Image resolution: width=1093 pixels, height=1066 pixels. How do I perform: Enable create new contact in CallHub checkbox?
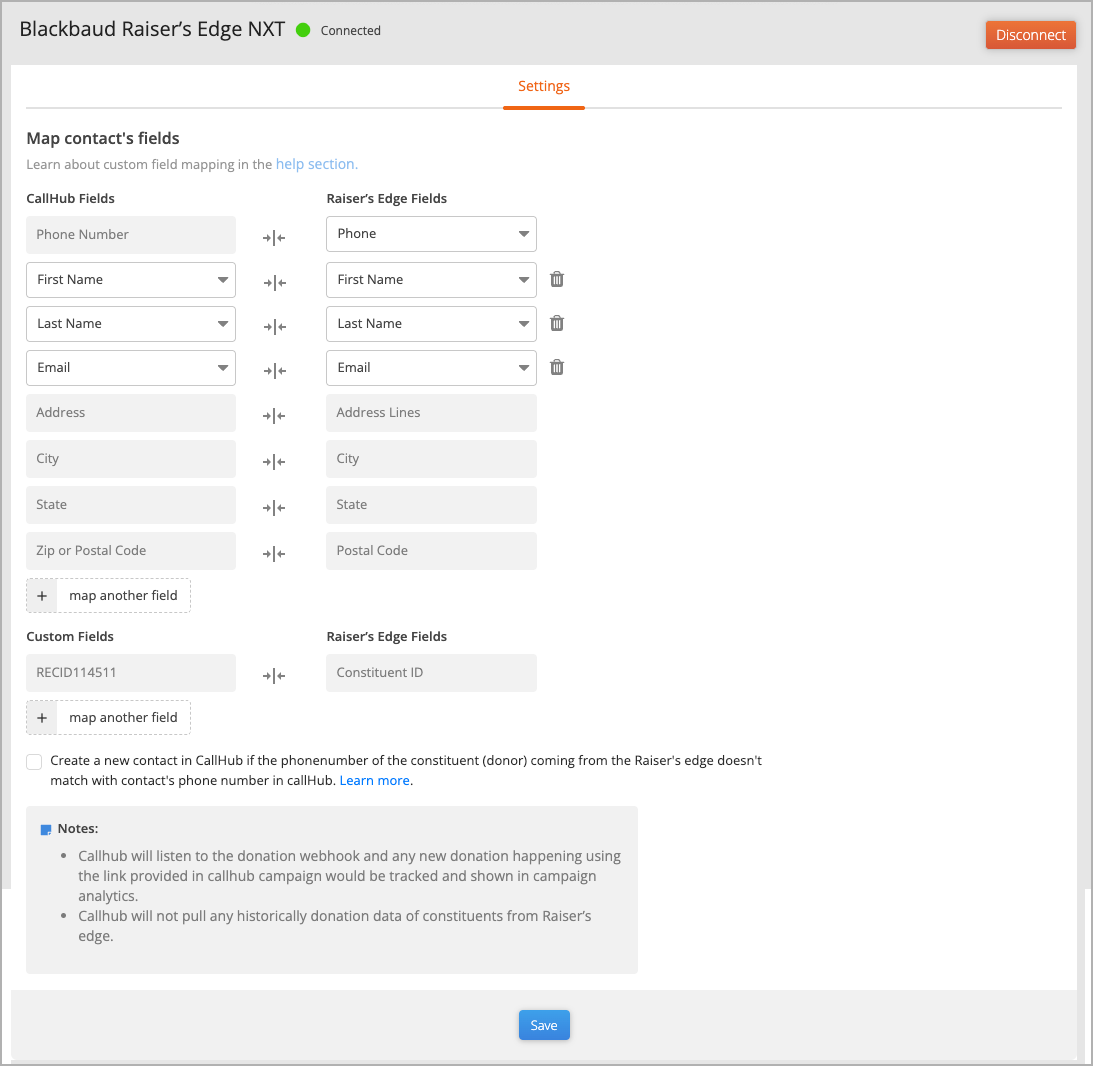click(x=35, y=762)
